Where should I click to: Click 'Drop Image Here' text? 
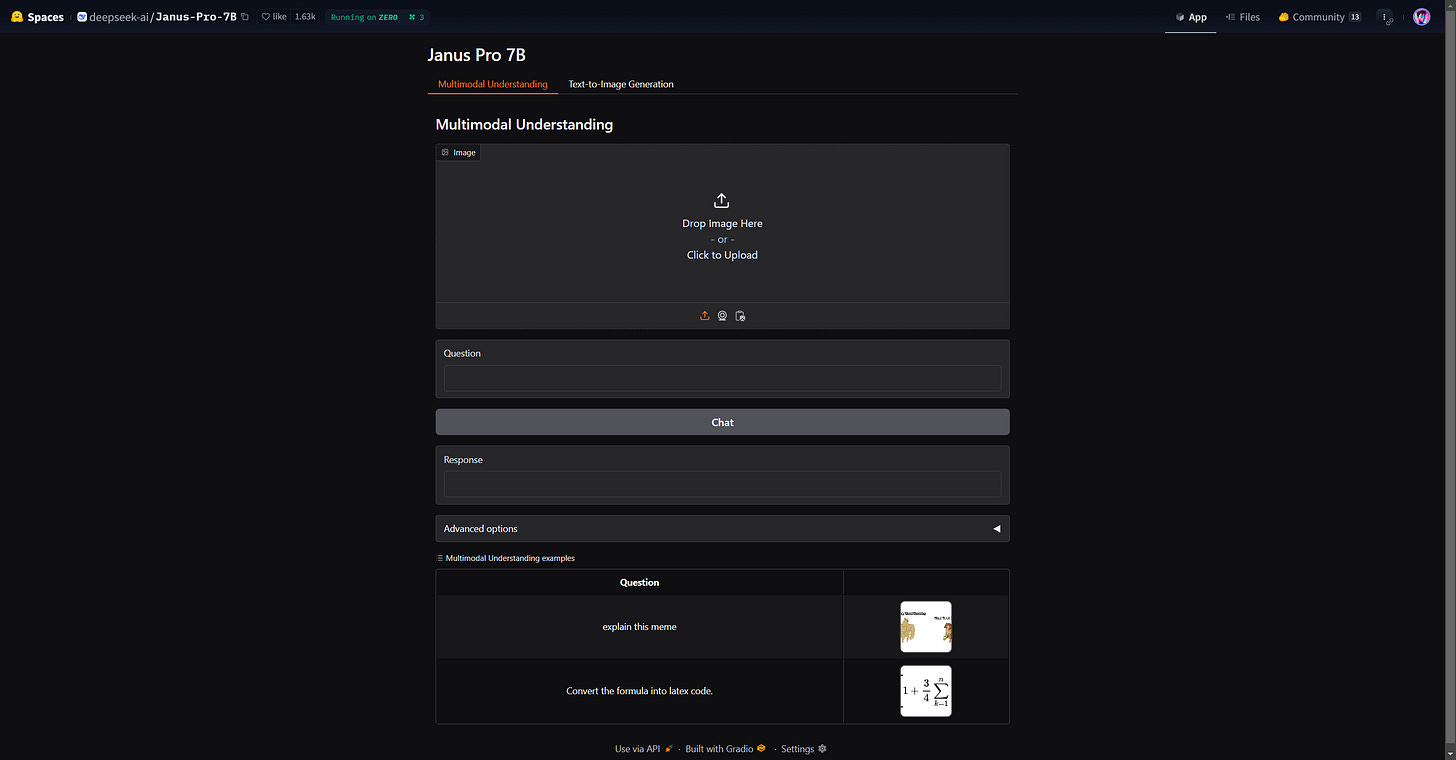[722, 223]
